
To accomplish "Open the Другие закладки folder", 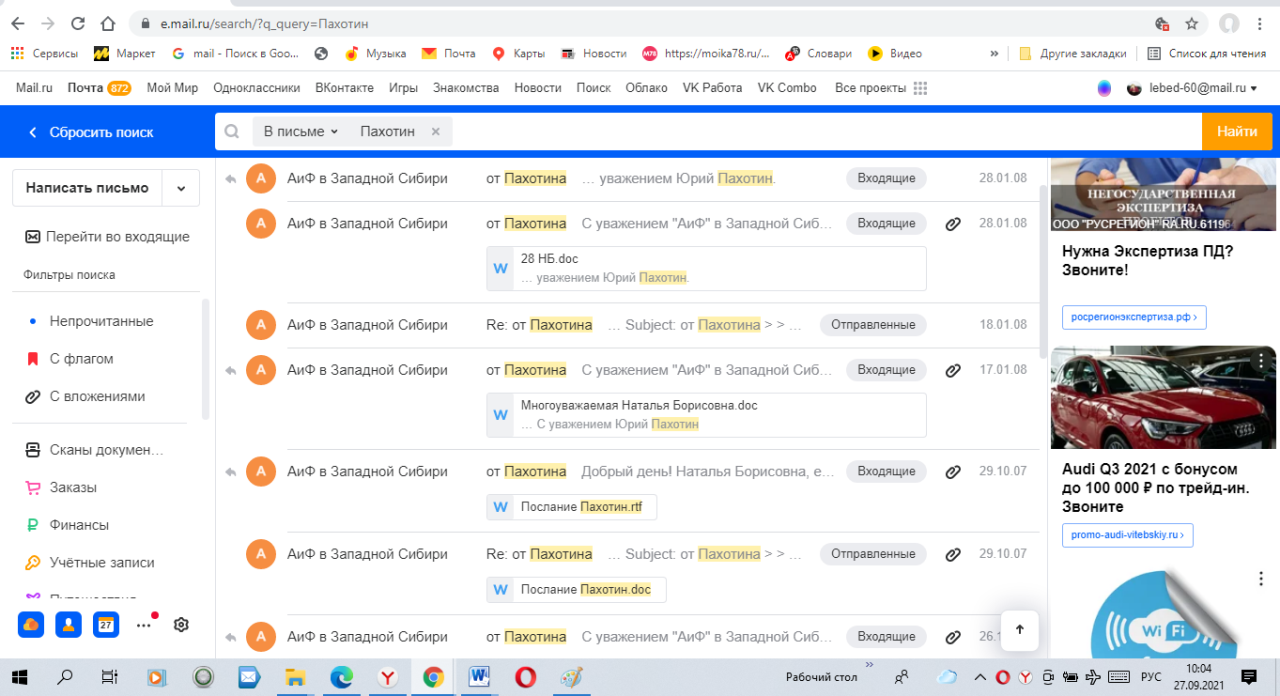I will tap(1072, 54).
